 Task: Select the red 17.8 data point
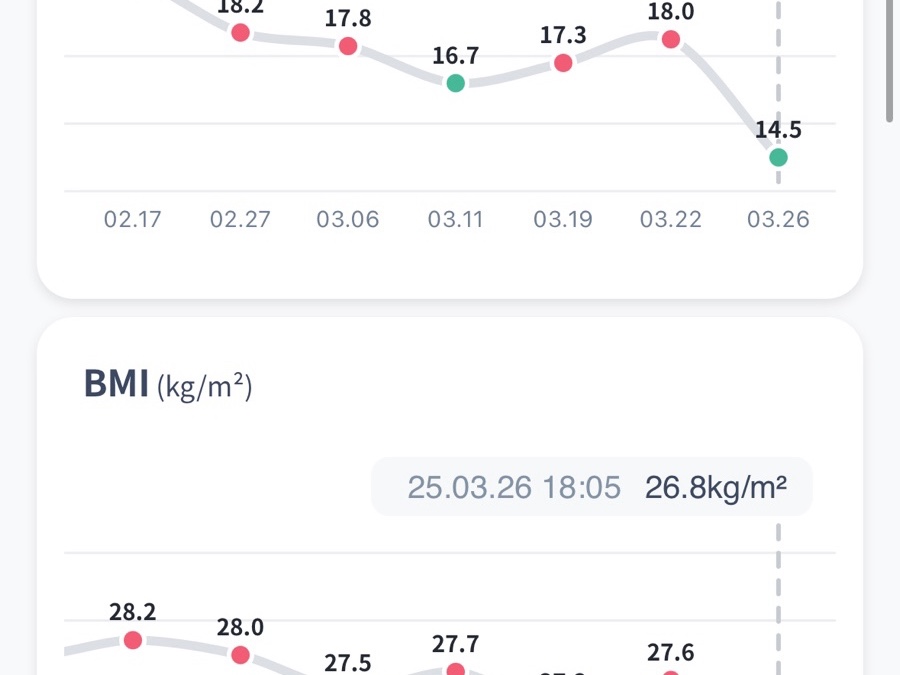(348, 46)
